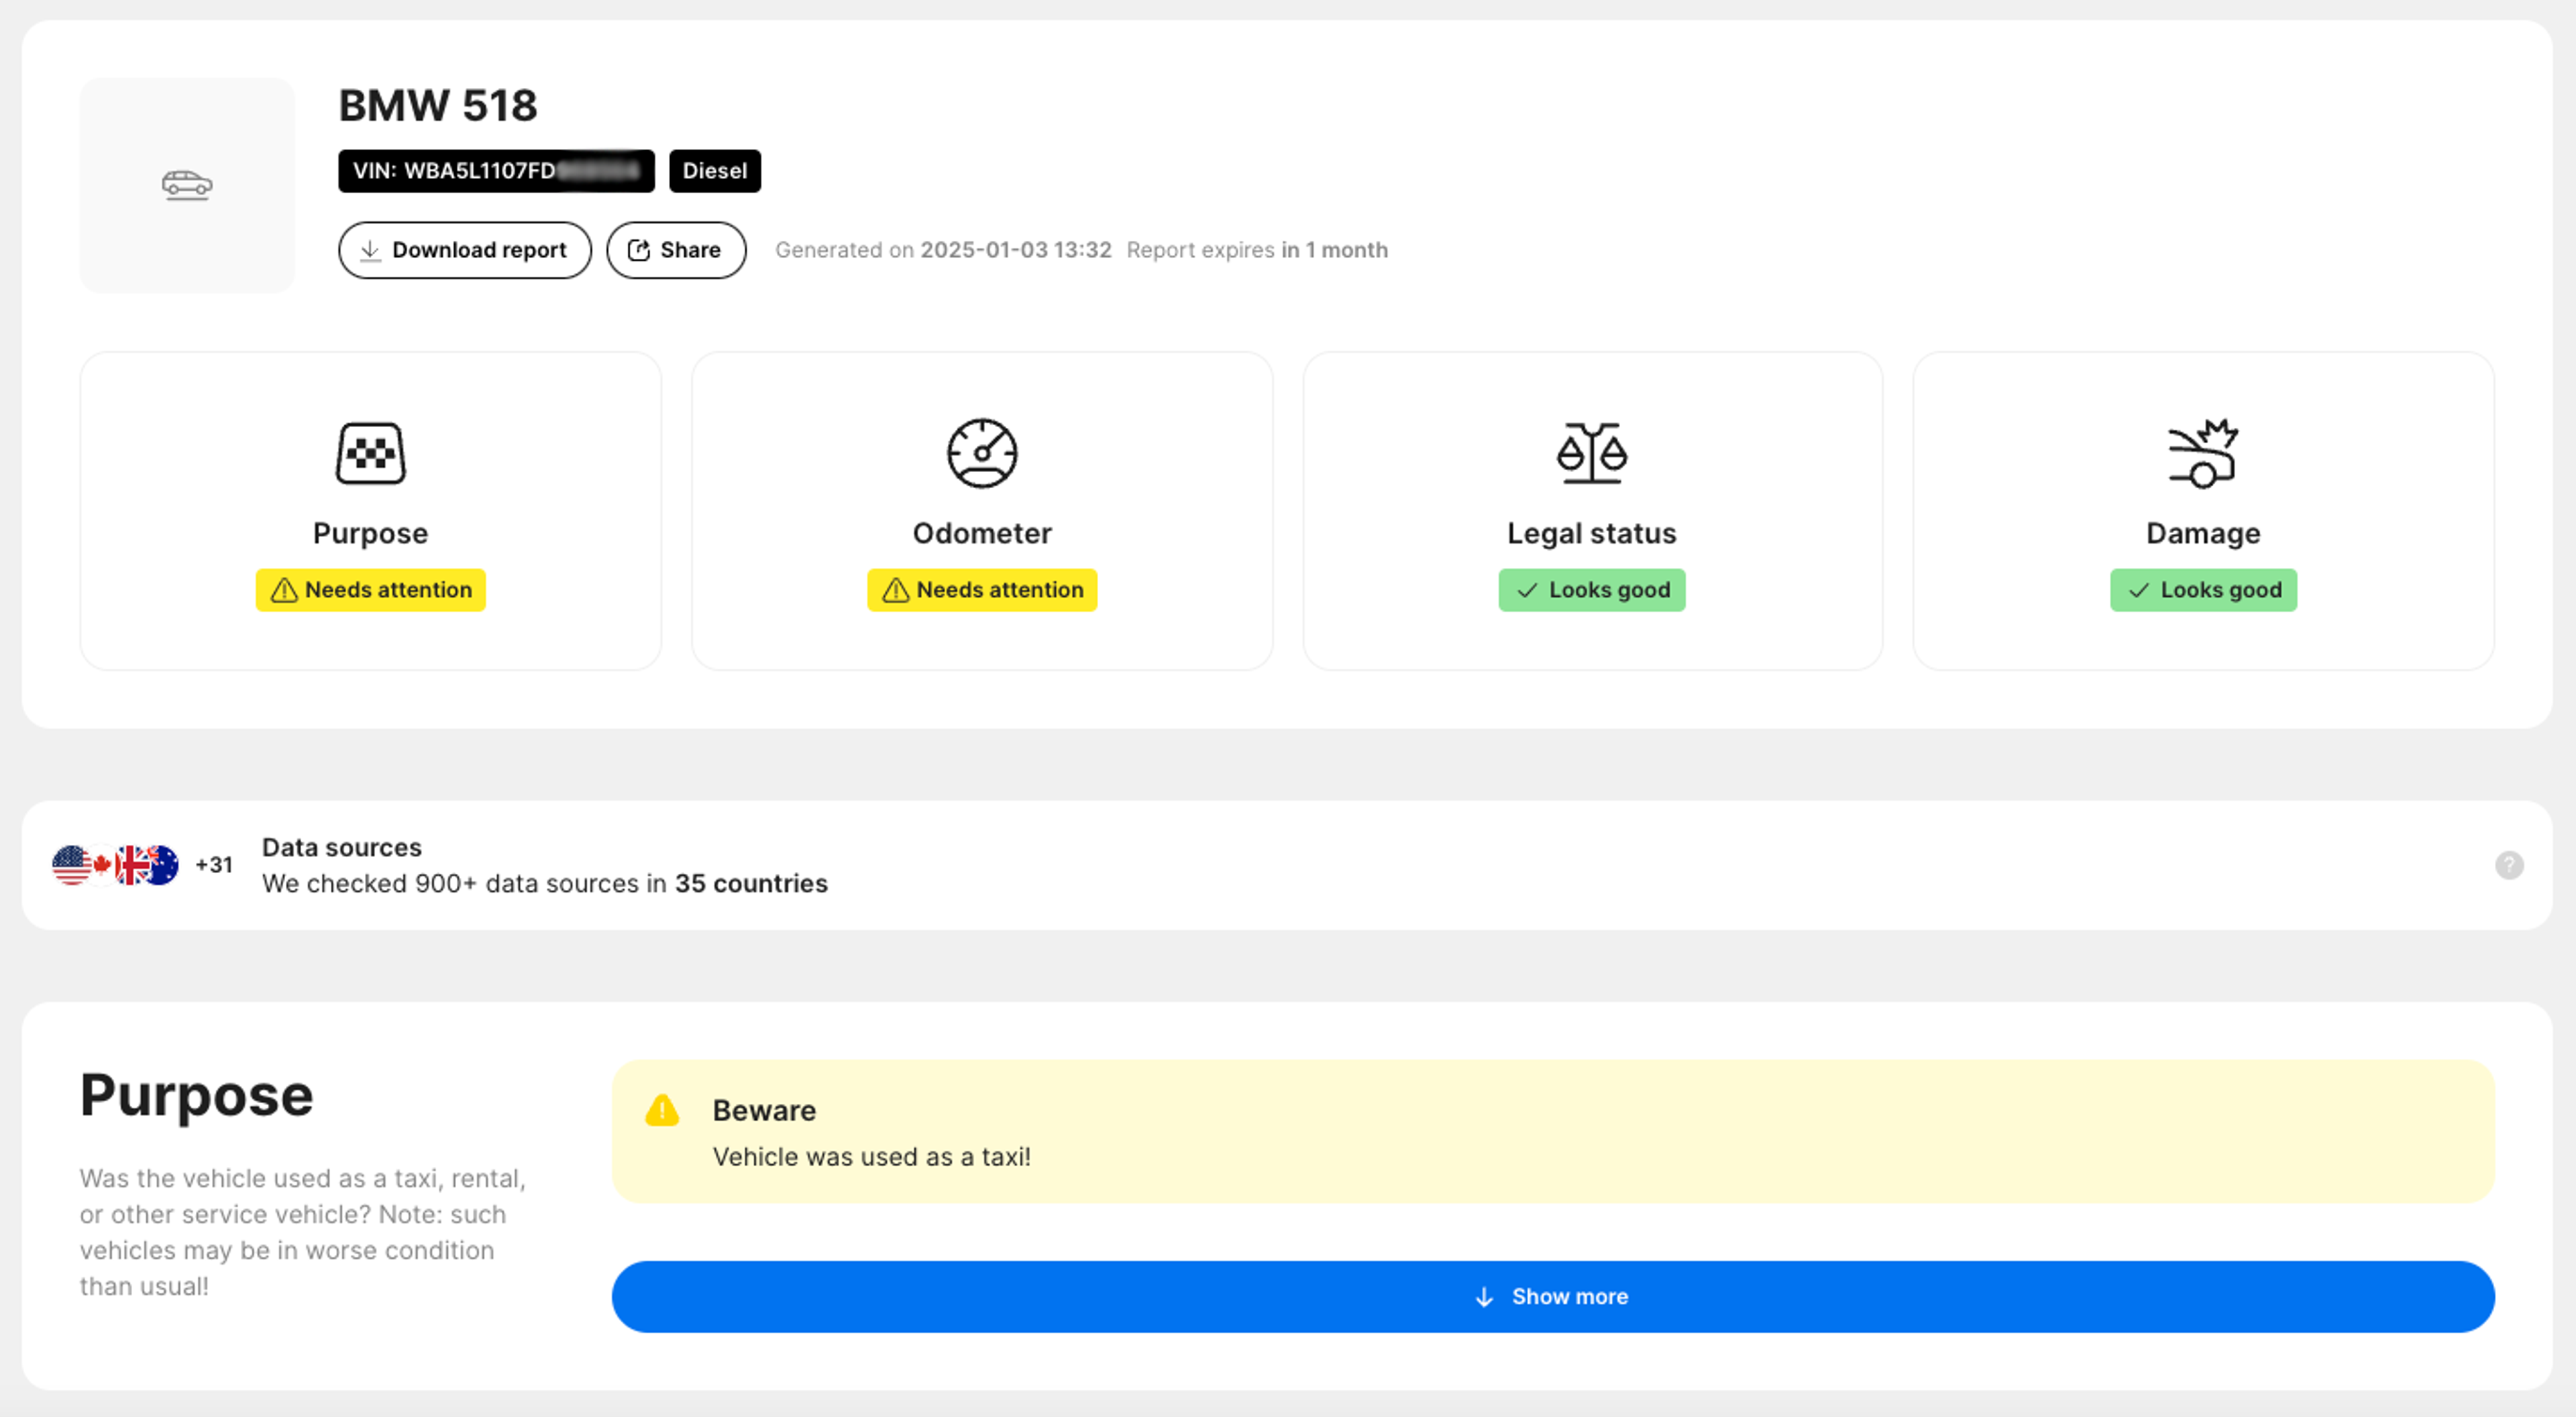The width and height of the screenshot is (2576, 1417).
Task: Click the VIN number badge
Action: tap(496, 171)
